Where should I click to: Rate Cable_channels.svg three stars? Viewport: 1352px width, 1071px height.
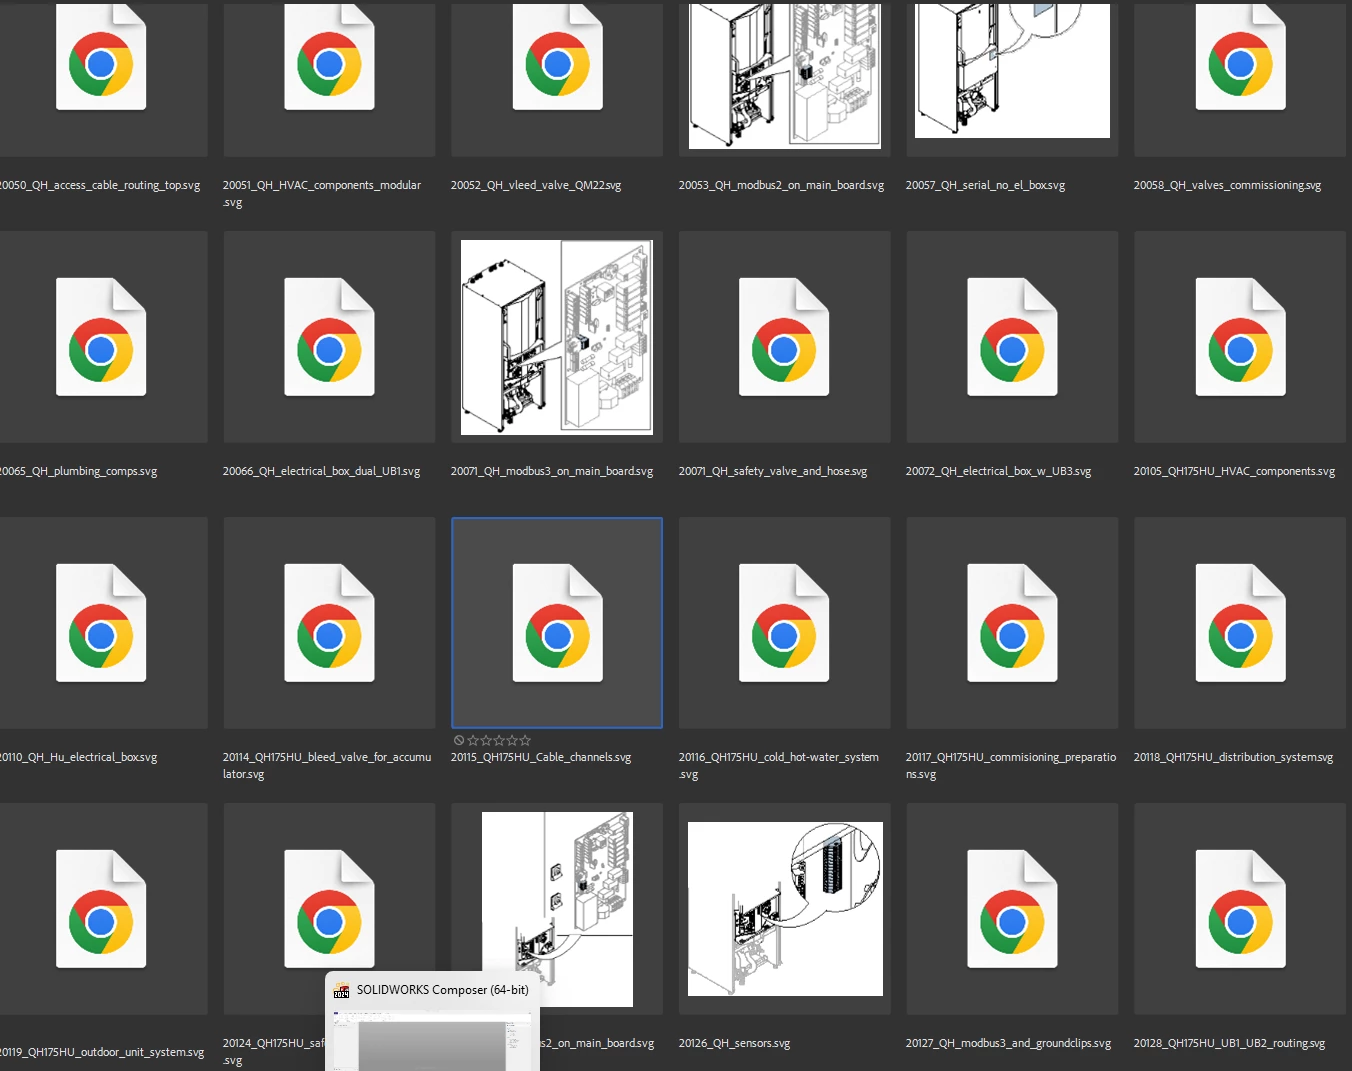(499, 740)
